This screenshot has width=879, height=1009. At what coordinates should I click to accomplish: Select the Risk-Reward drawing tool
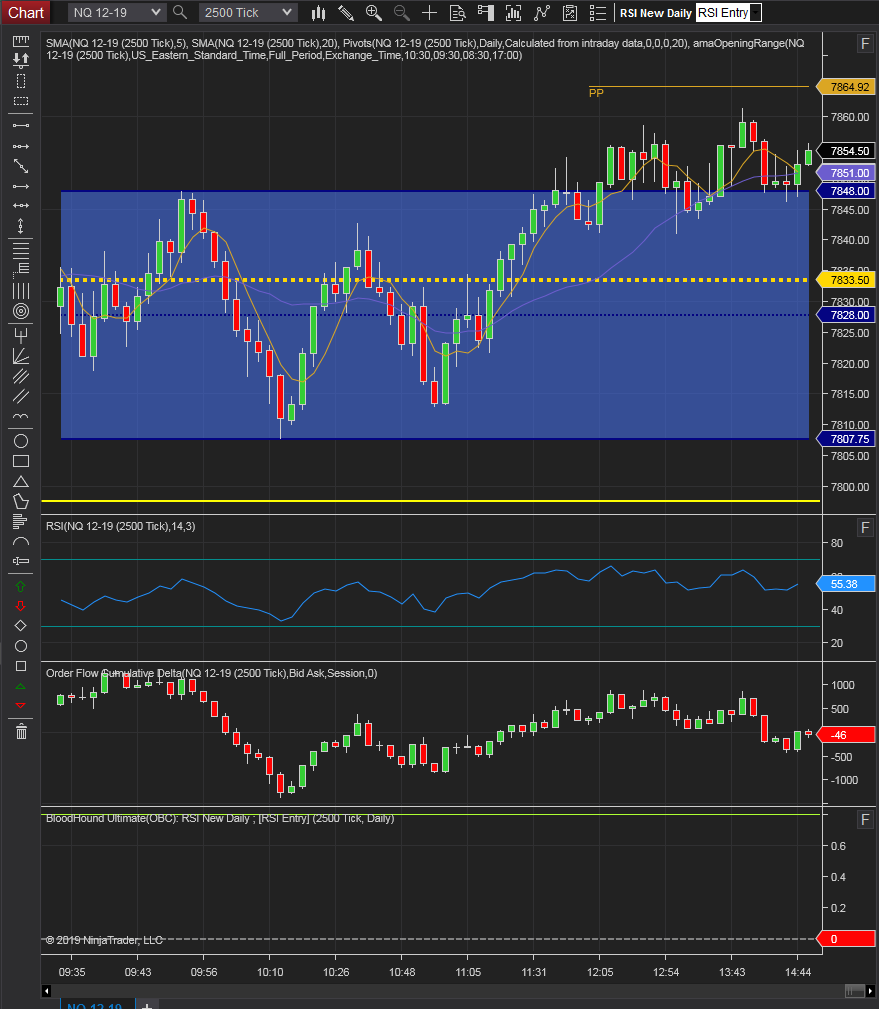coord(21,60)
